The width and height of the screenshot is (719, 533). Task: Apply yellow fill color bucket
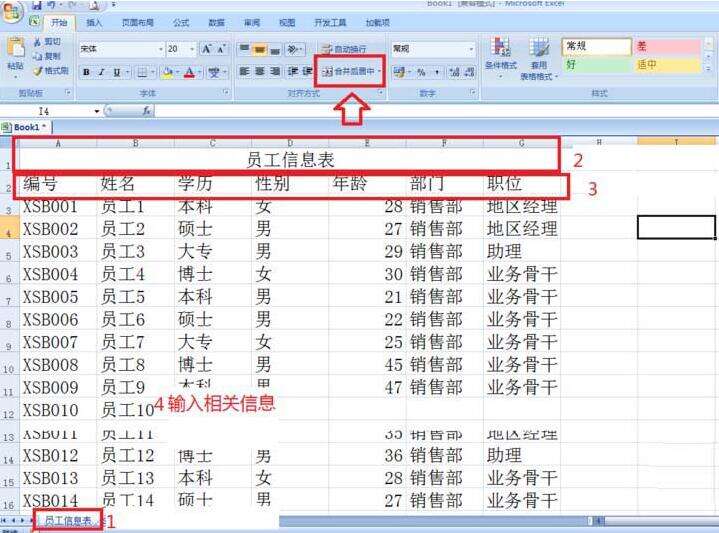tap(168, 72)
